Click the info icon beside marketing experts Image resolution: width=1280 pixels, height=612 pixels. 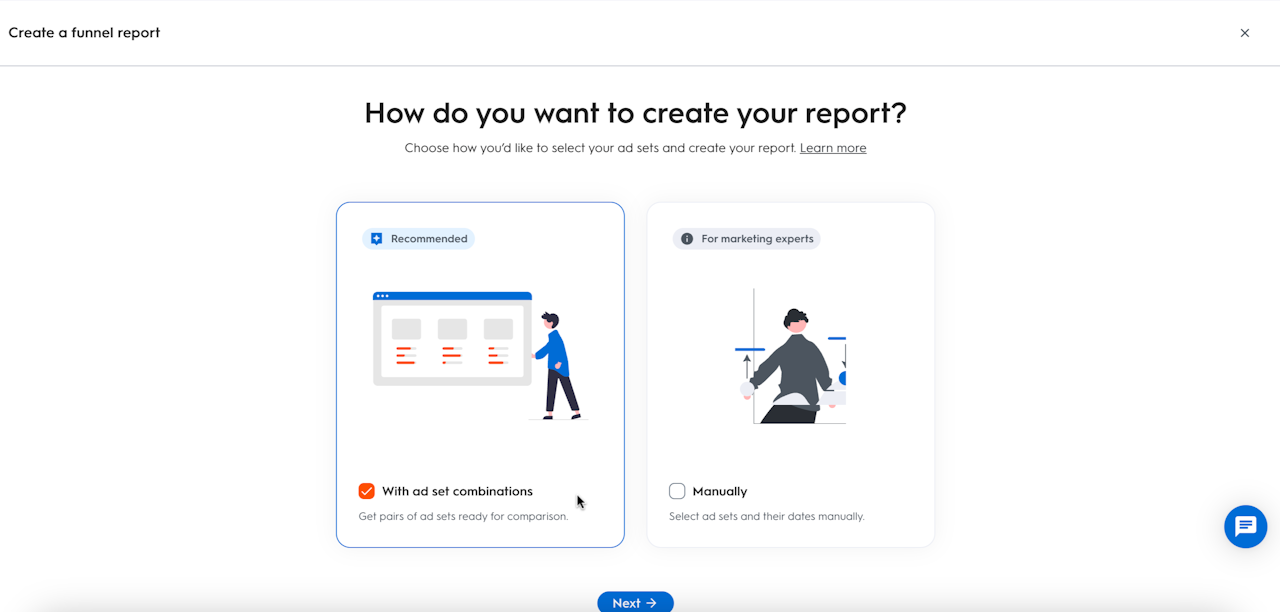(687, 239)
